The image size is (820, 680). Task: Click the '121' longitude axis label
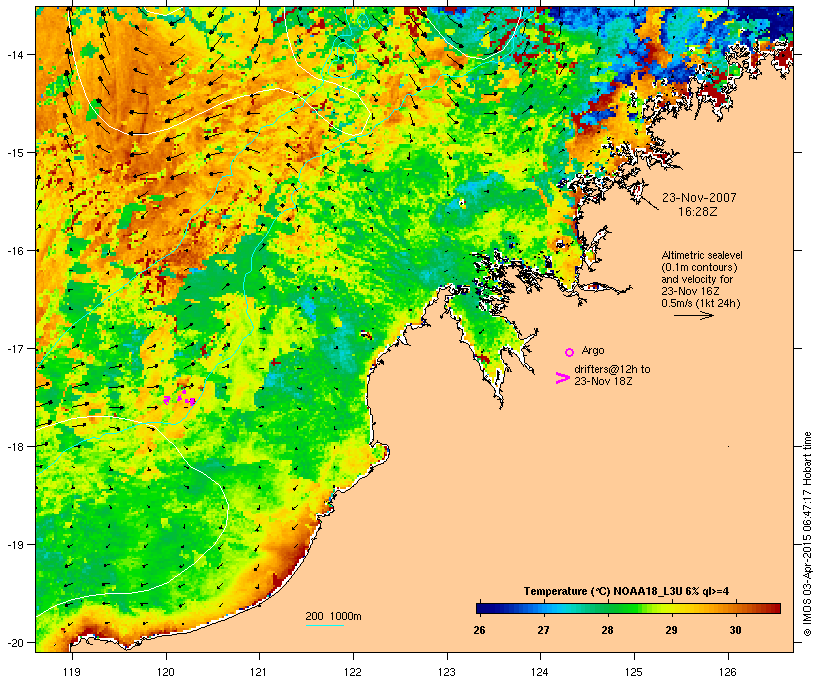[x=259, y=672]
